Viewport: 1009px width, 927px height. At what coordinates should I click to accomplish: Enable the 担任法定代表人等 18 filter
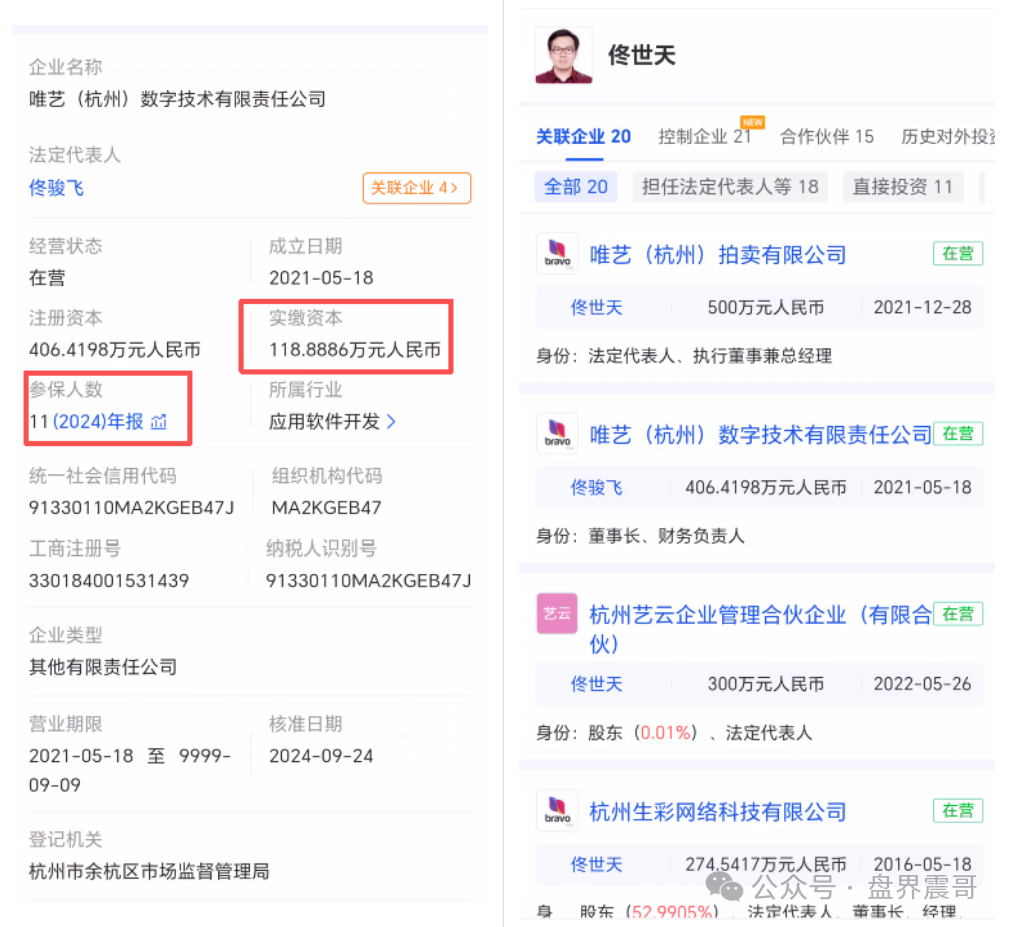click(x=730, y=186)
